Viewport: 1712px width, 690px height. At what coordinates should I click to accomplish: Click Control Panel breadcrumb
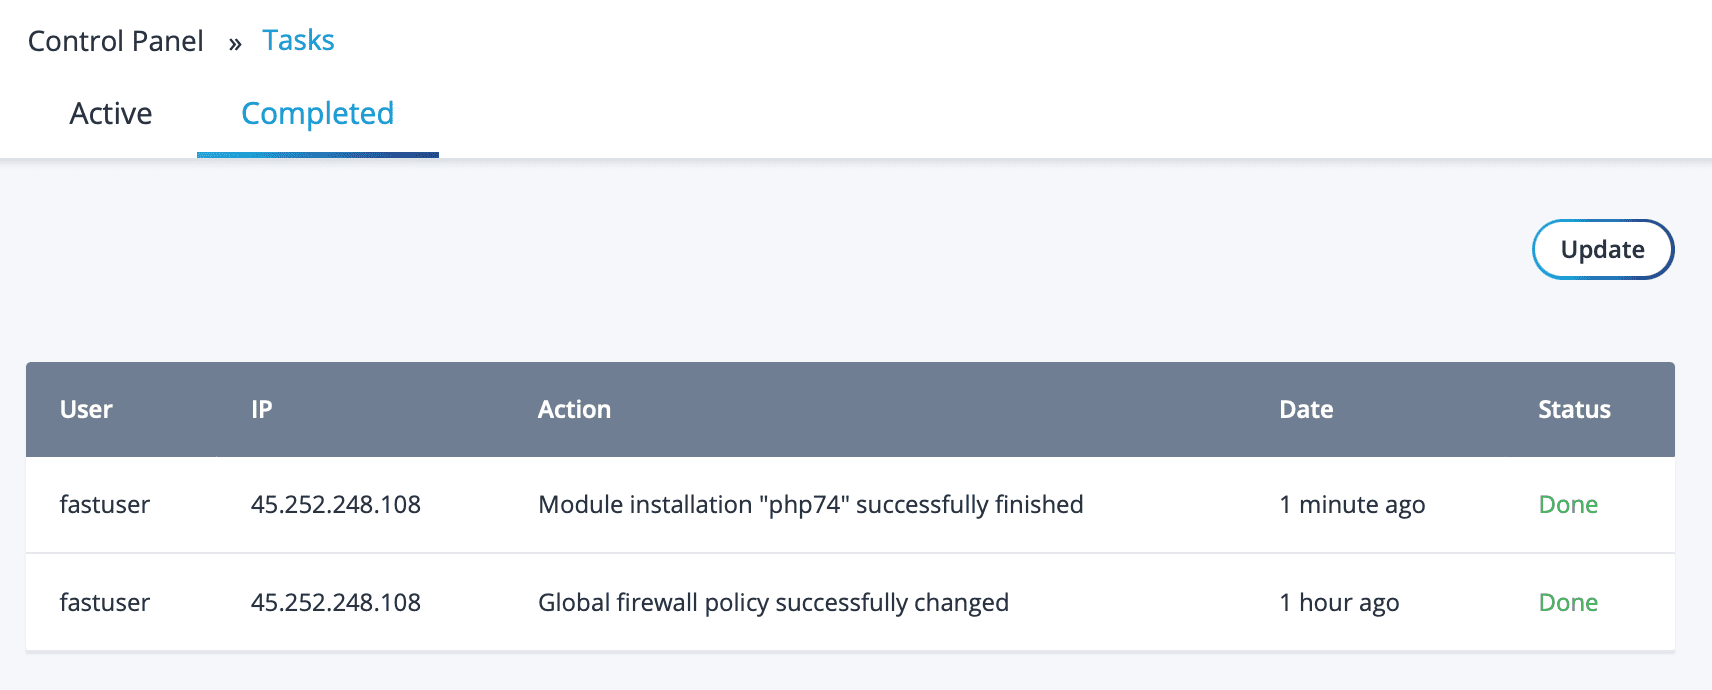116,41
